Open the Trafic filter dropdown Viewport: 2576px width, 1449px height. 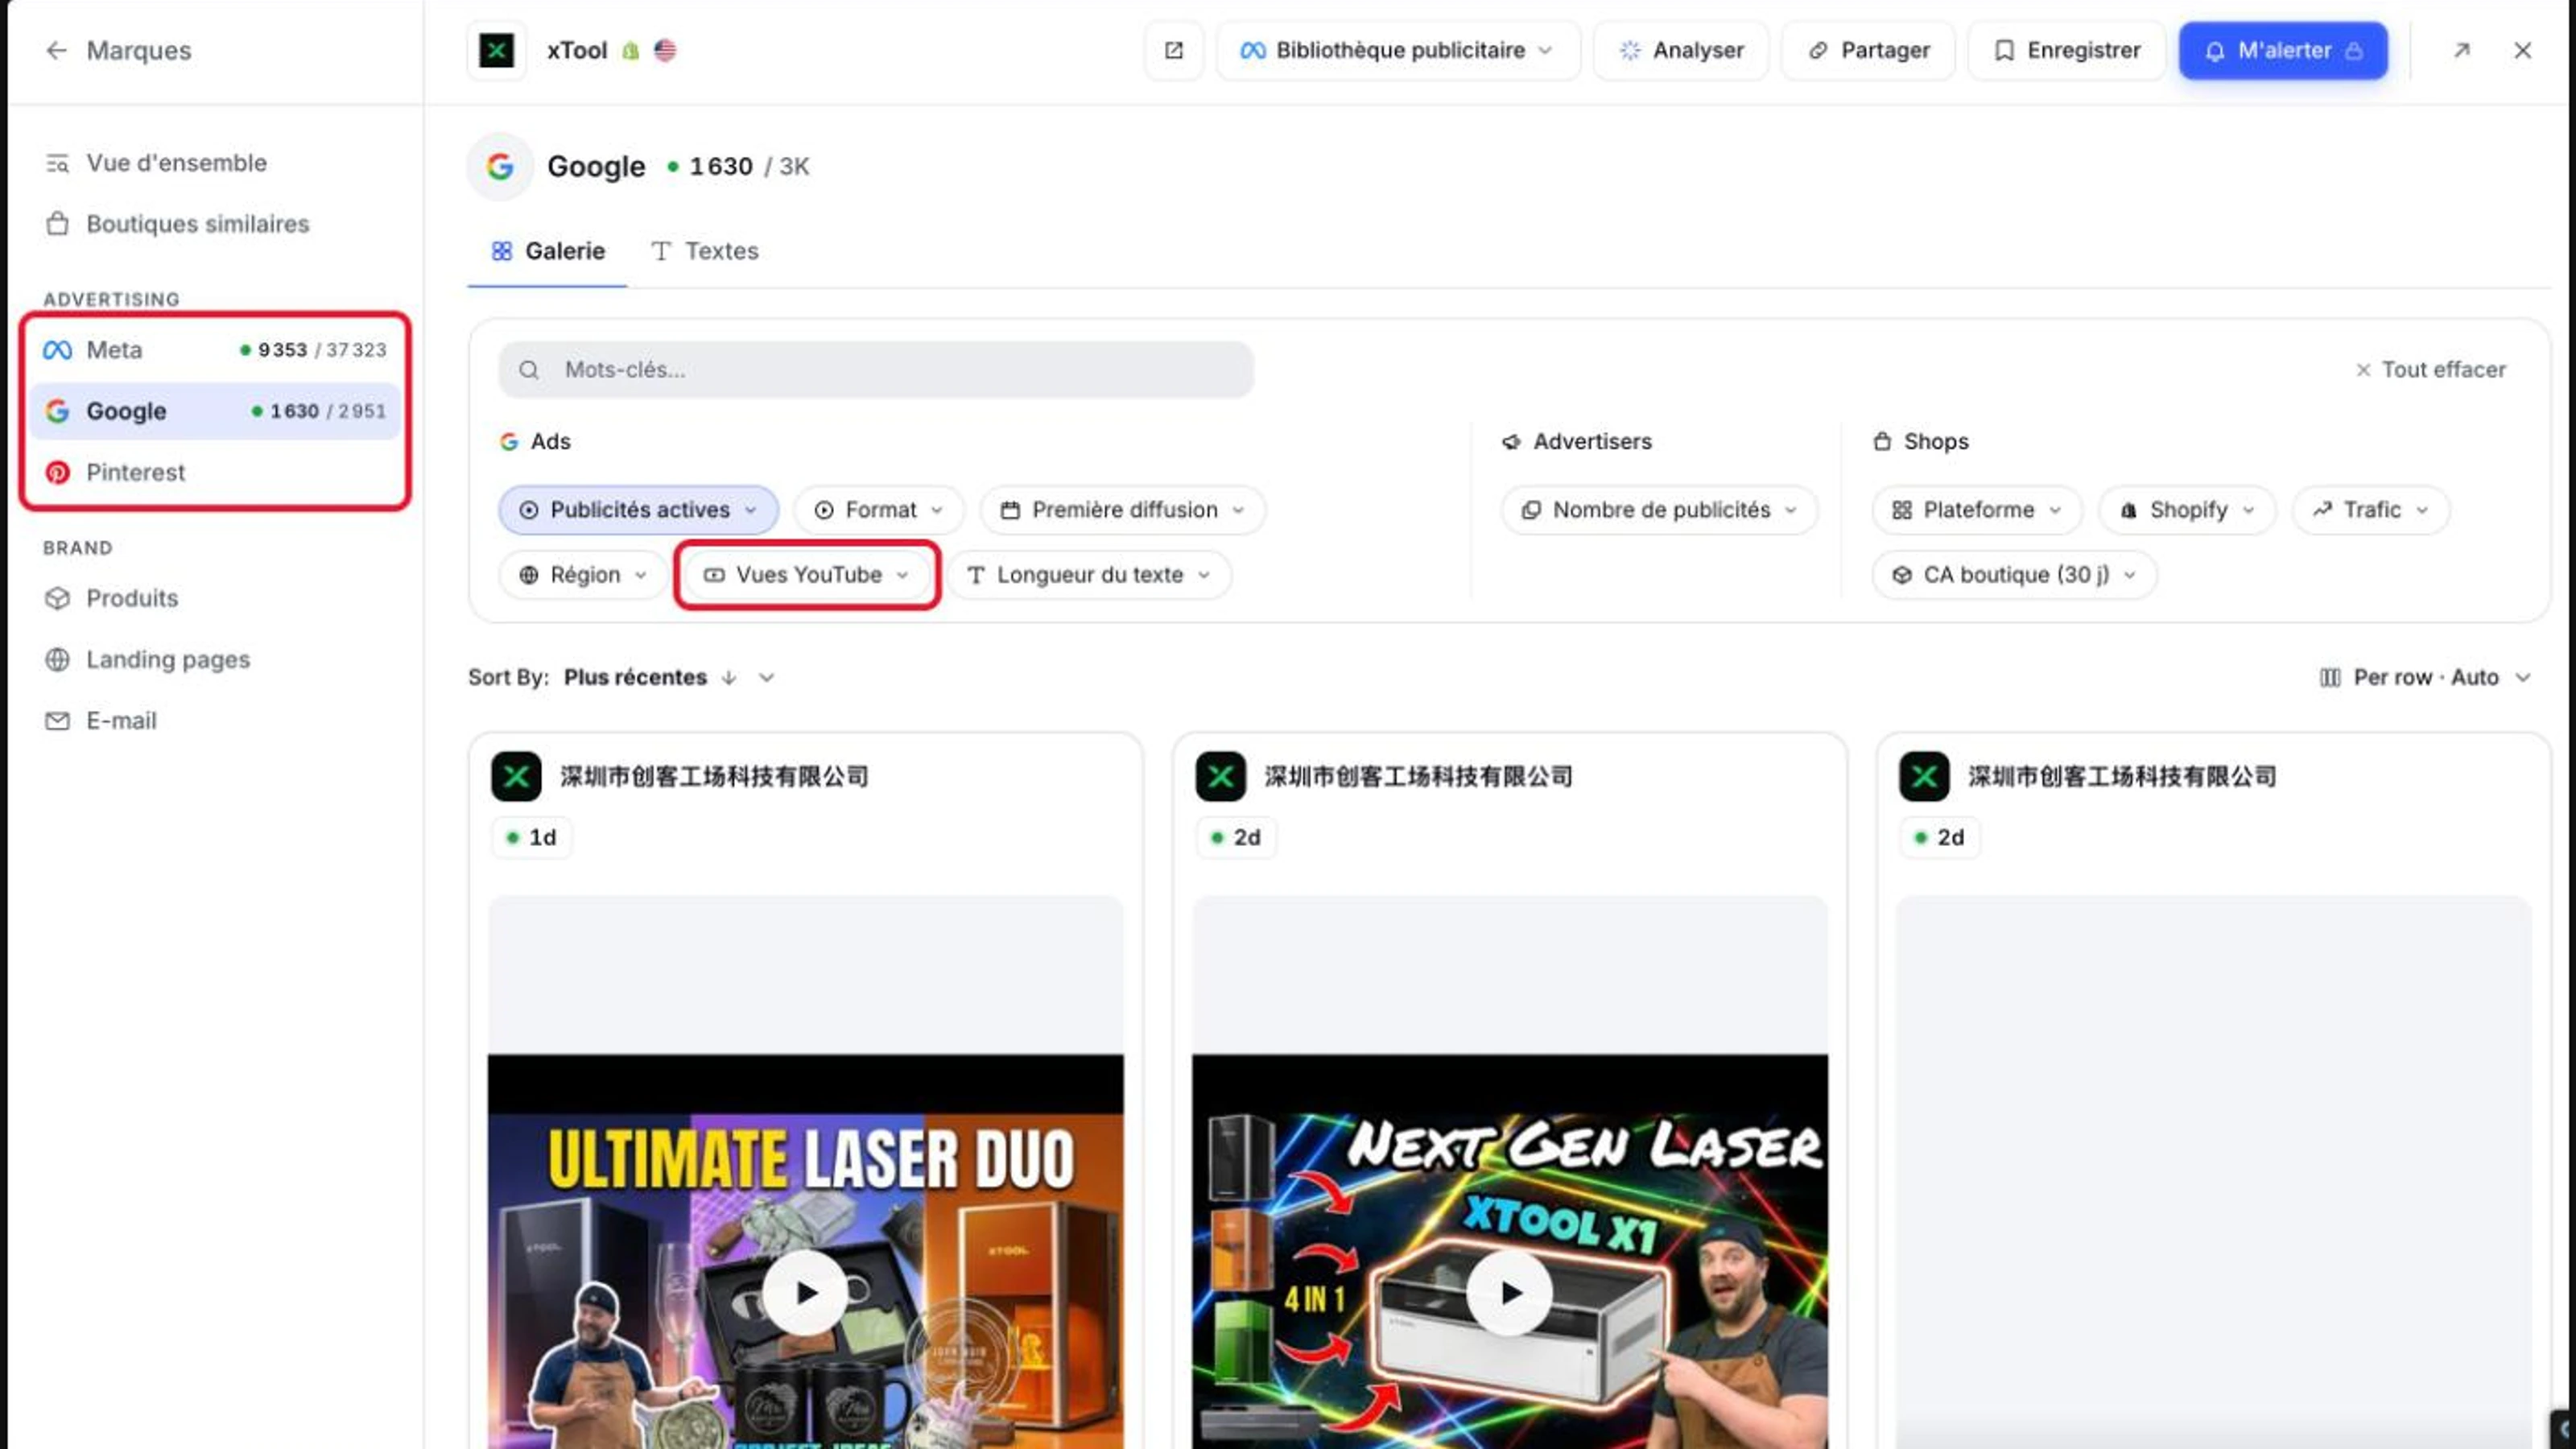click(x=2371, y=510)
